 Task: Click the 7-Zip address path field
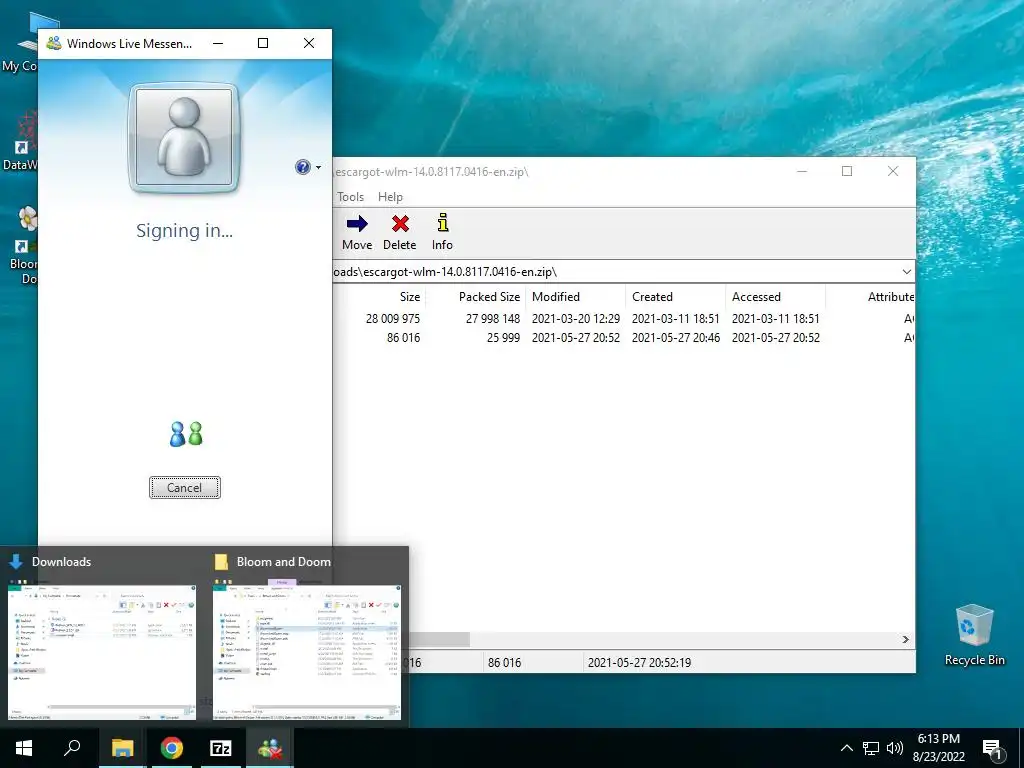coord(614,272)
